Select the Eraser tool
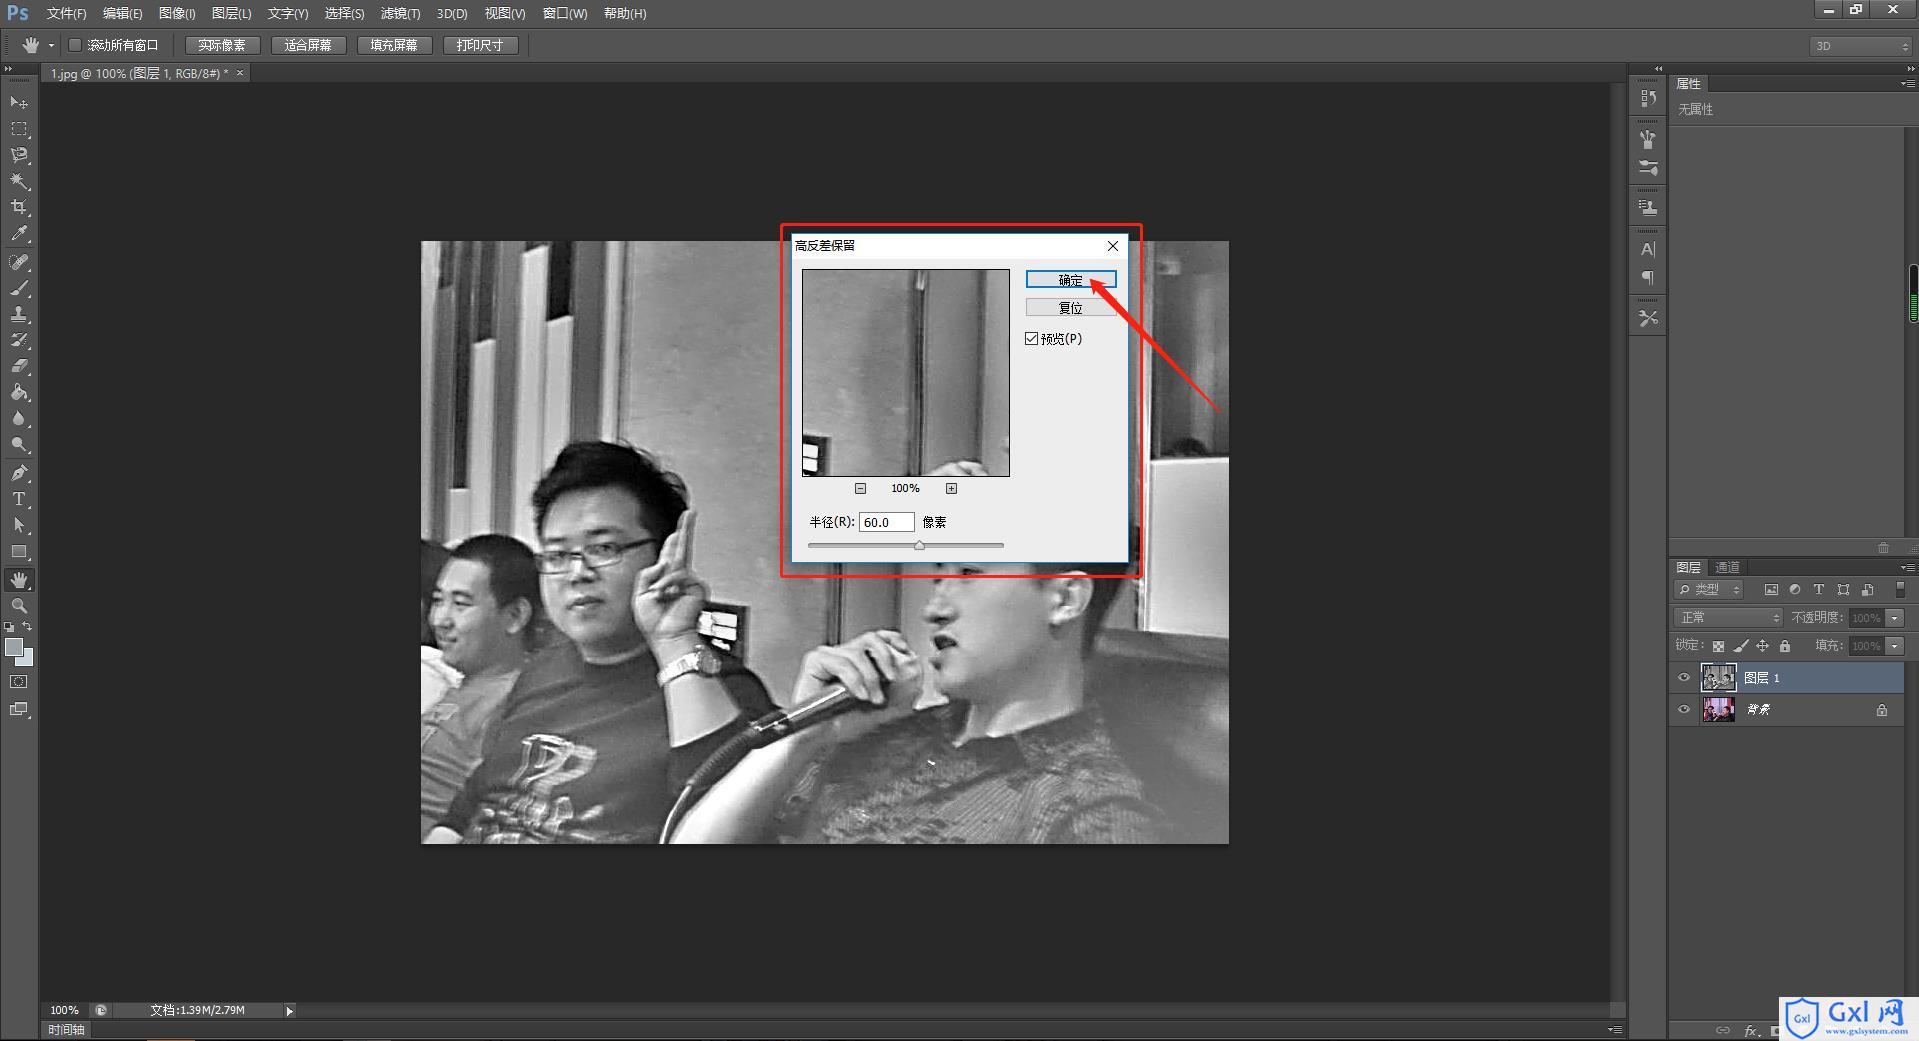Screen dimensions: 1919x1041 point(19,366)
